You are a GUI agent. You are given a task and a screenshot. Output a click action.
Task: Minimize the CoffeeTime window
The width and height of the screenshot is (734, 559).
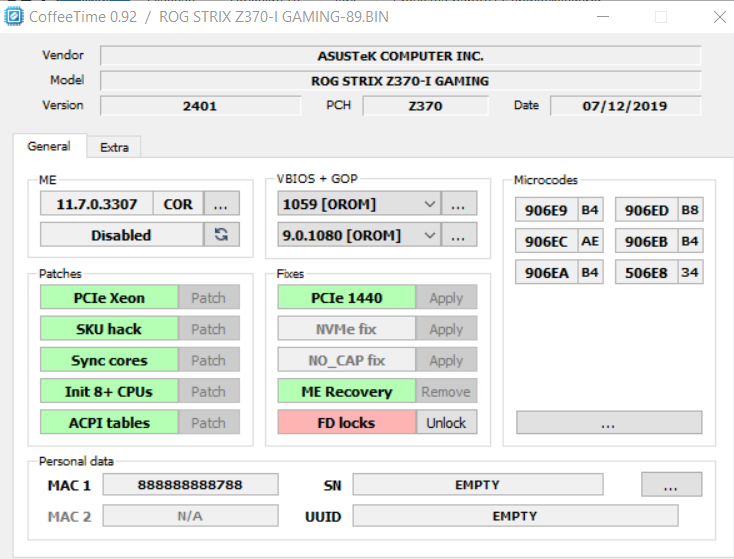603,17
